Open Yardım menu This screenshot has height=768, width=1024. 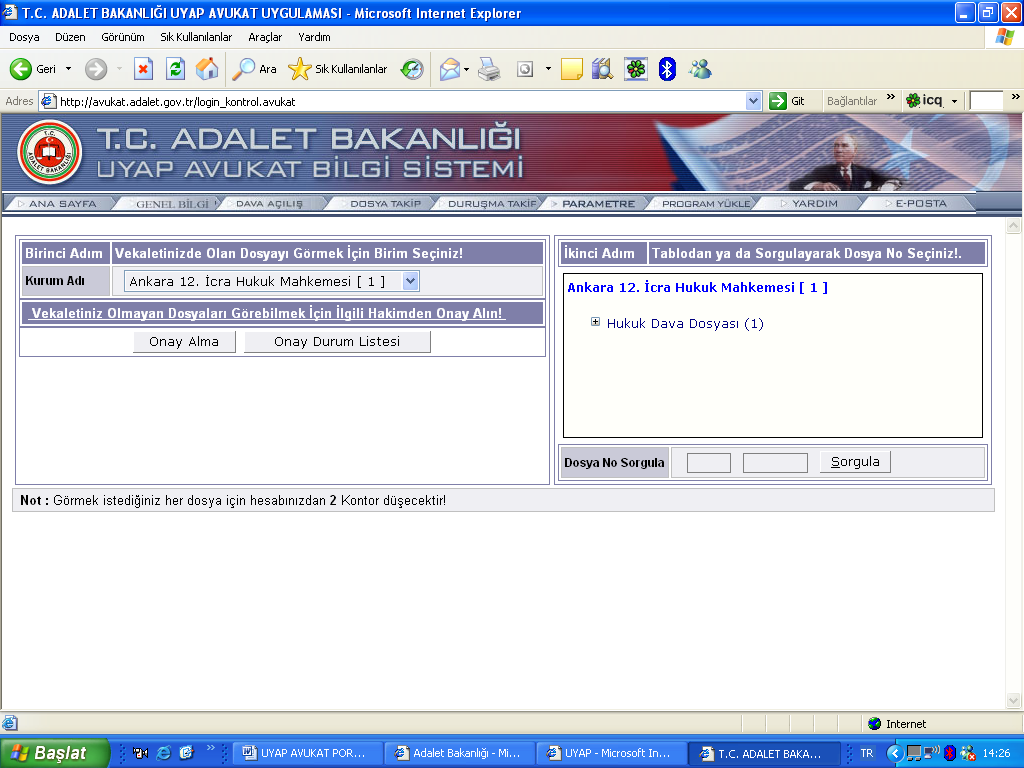tap(314, 37)
